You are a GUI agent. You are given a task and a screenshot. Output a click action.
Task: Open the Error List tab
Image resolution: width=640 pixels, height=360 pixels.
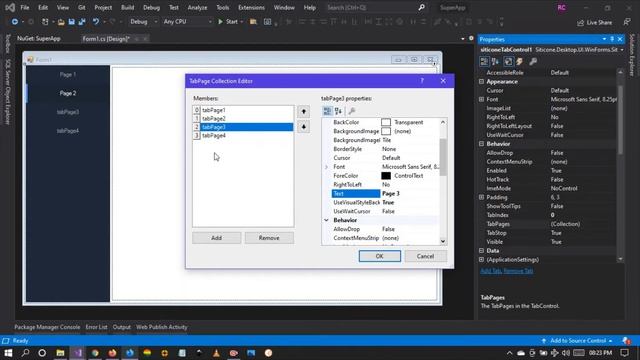tap(96, 327)
